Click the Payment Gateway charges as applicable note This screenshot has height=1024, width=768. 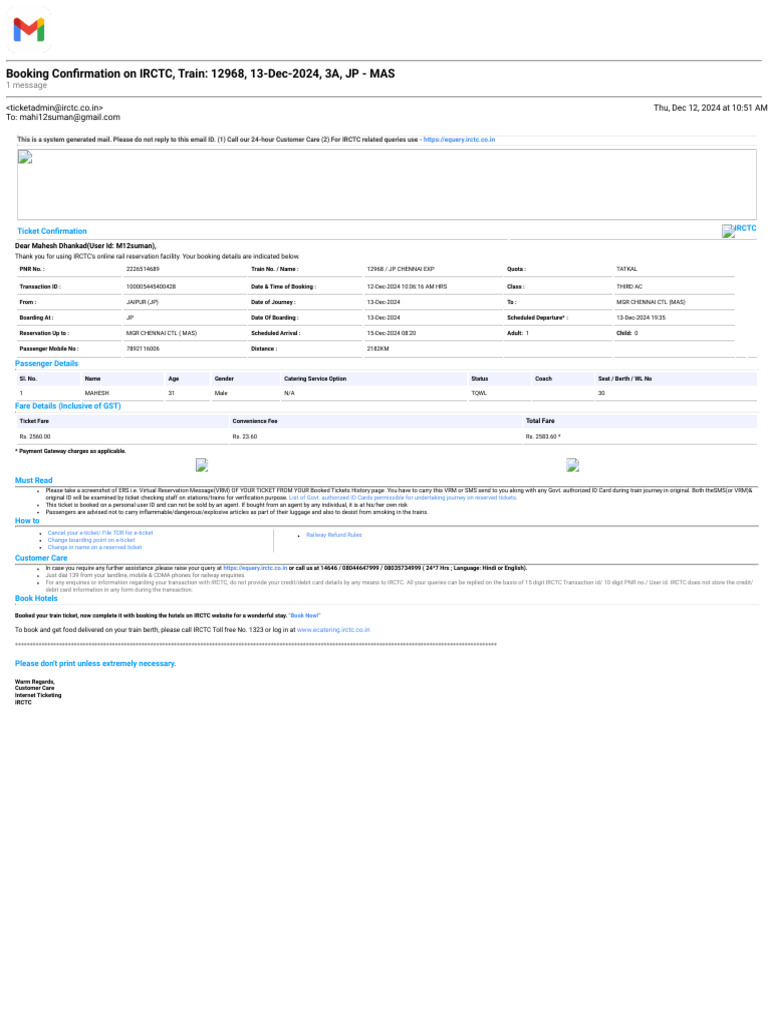[71, 451]
